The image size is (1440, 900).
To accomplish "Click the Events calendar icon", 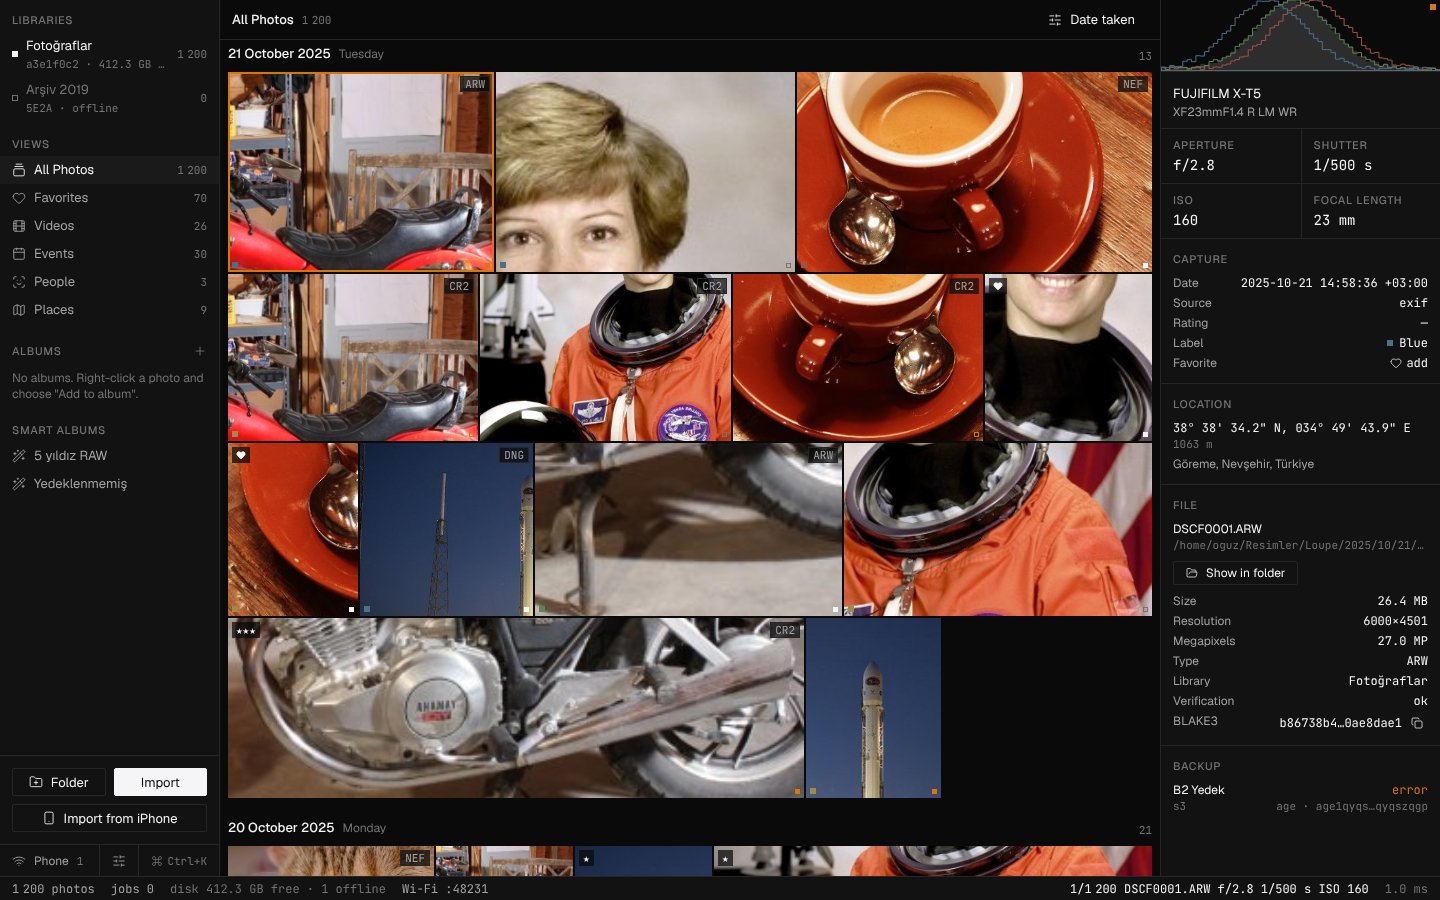I will pos(18,254).
